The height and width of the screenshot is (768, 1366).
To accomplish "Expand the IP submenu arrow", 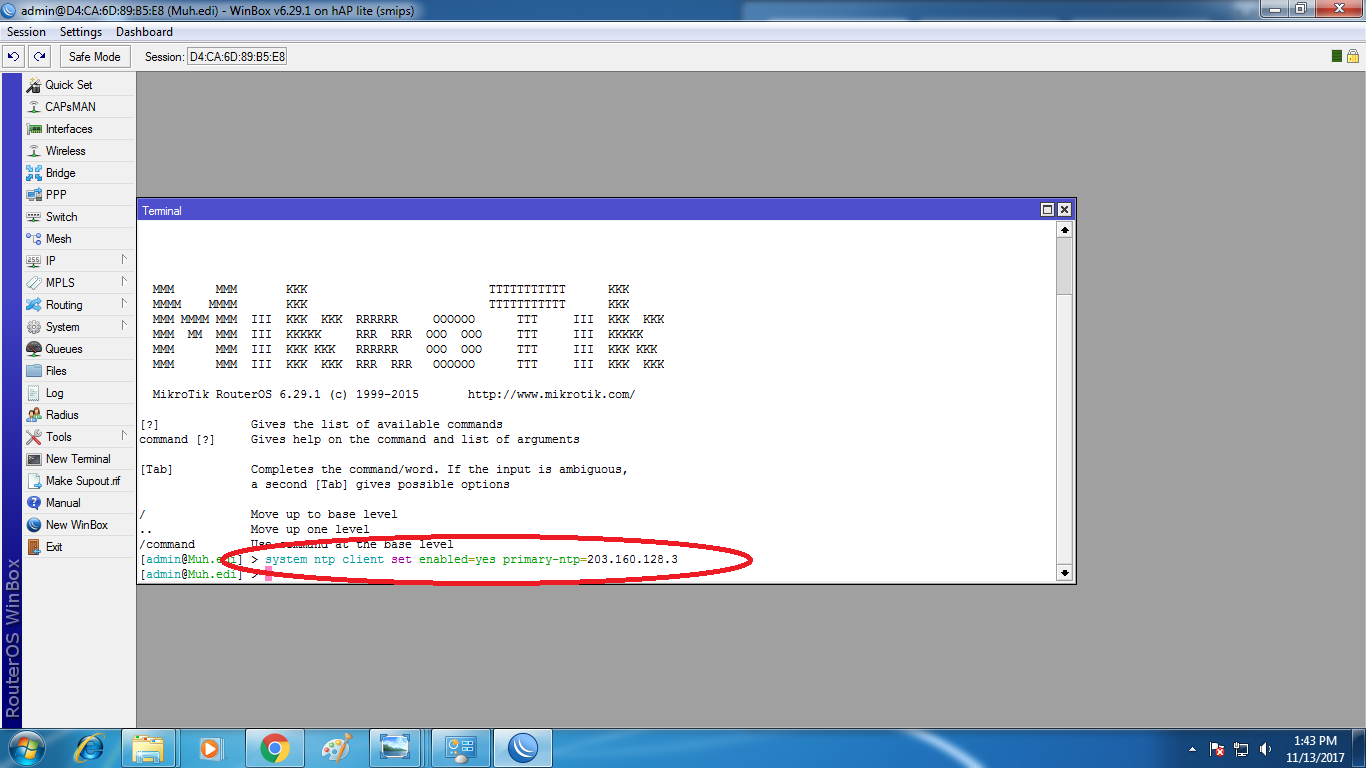I will pos(124,260).
